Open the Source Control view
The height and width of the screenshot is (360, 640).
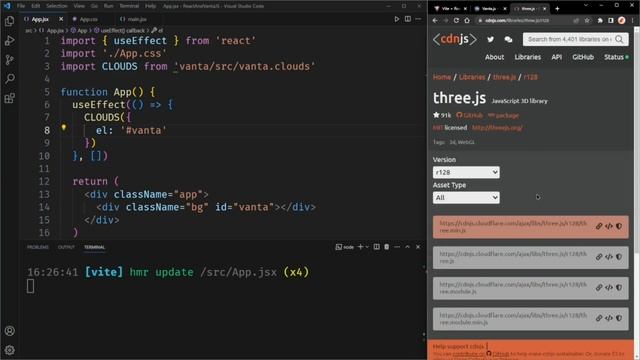click(9, 60)
